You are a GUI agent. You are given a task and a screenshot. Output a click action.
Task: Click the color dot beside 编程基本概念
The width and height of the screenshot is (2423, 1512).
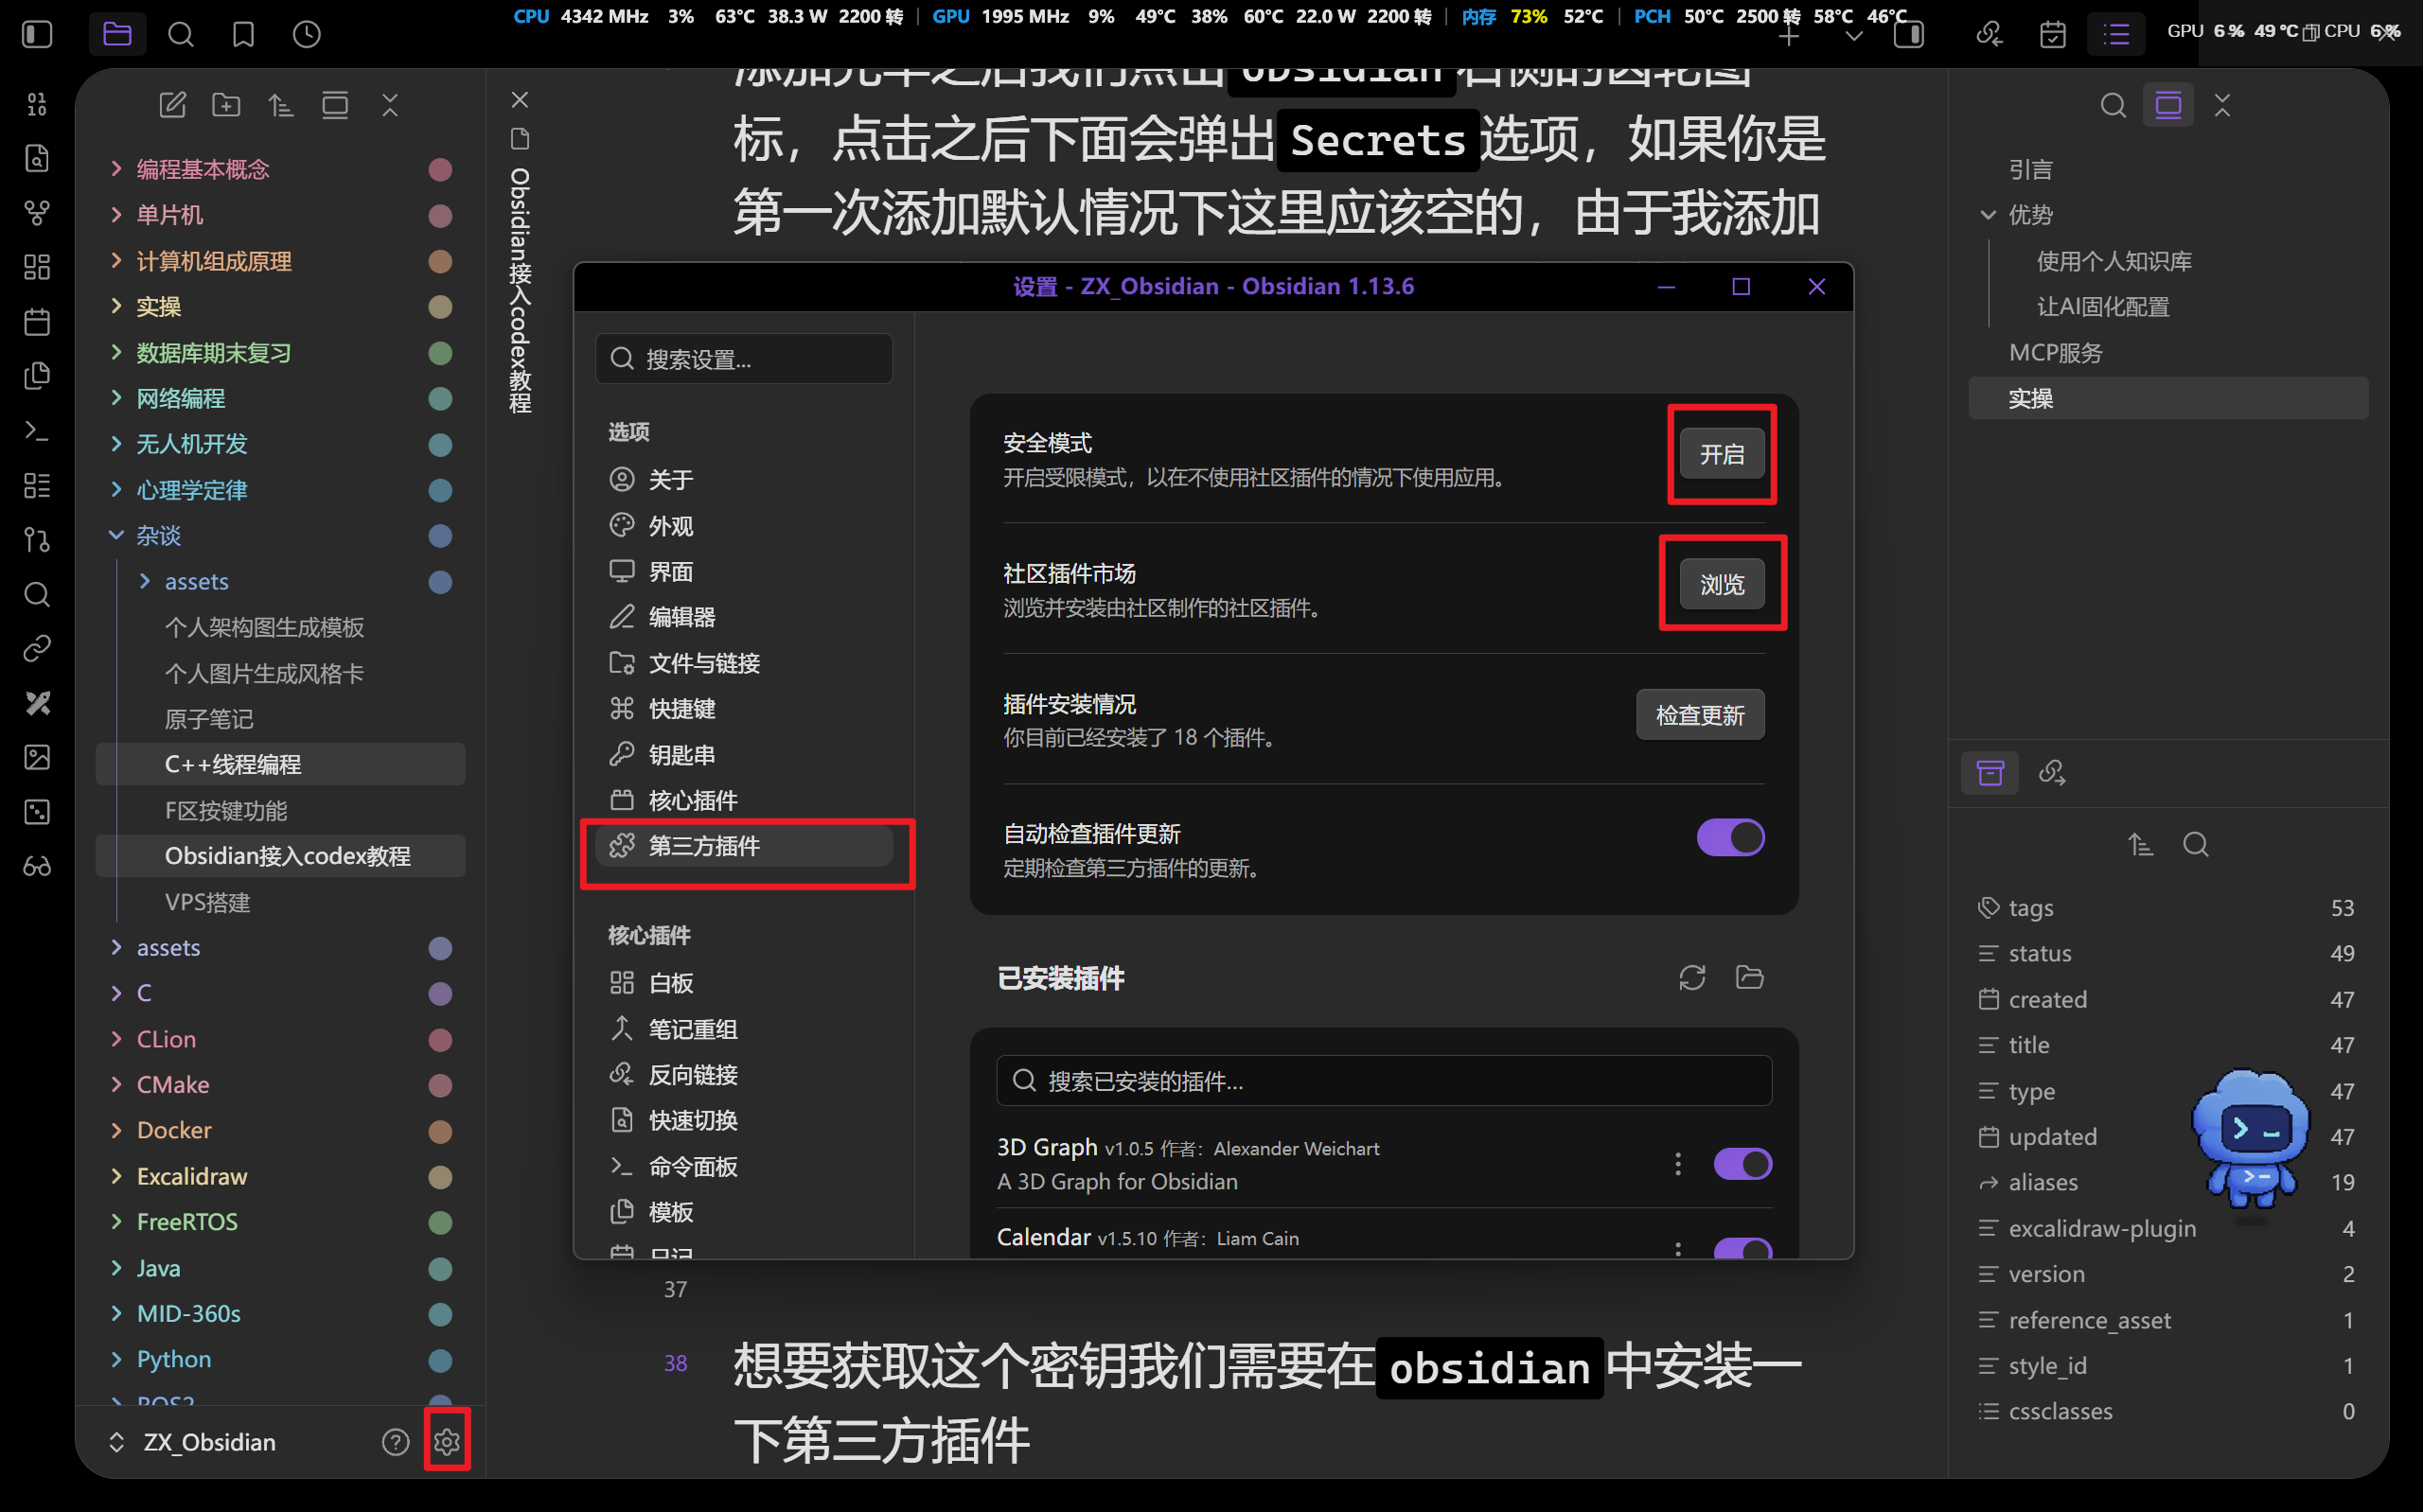(x=440, y=169)
